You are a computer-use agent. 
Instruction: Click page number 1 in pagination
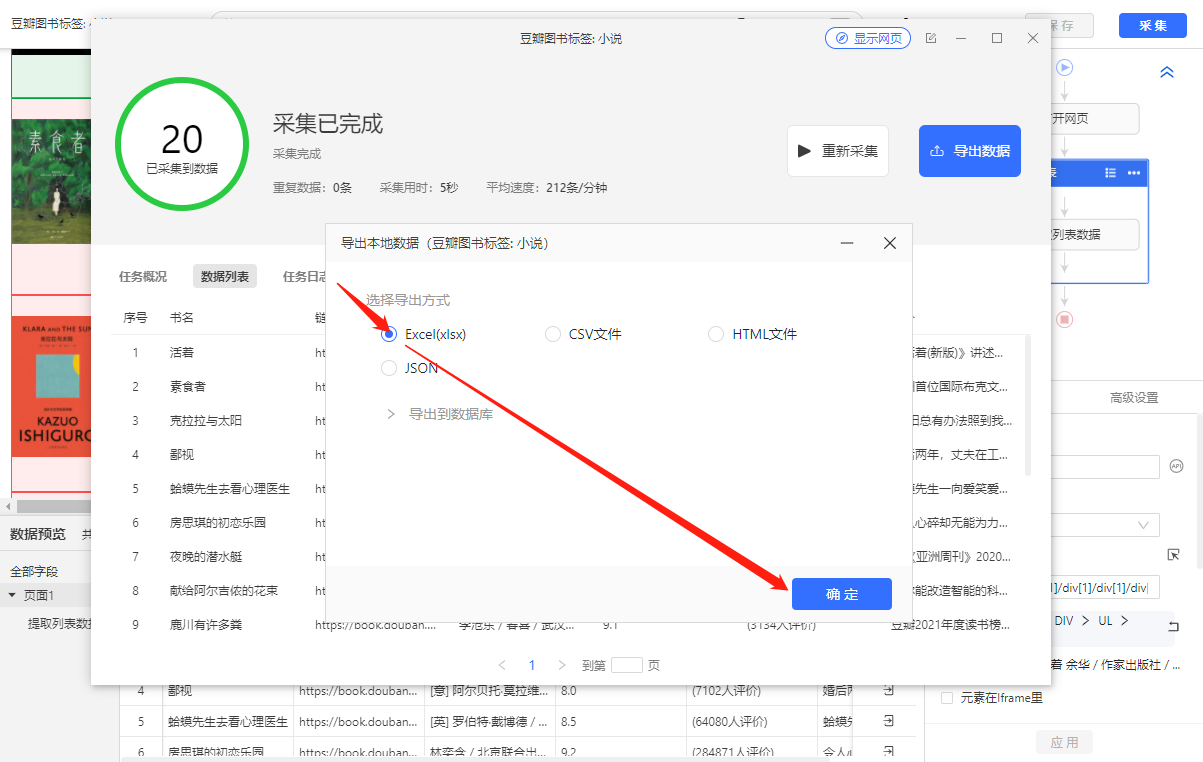[532, 665]
